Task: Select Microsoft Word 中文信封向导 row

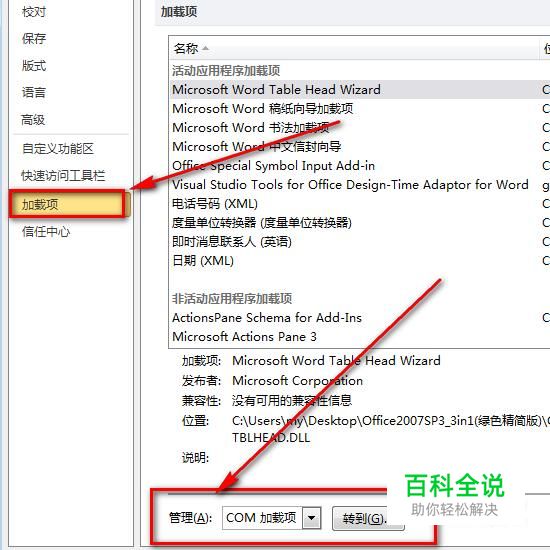Action: (x=359, y=146)
